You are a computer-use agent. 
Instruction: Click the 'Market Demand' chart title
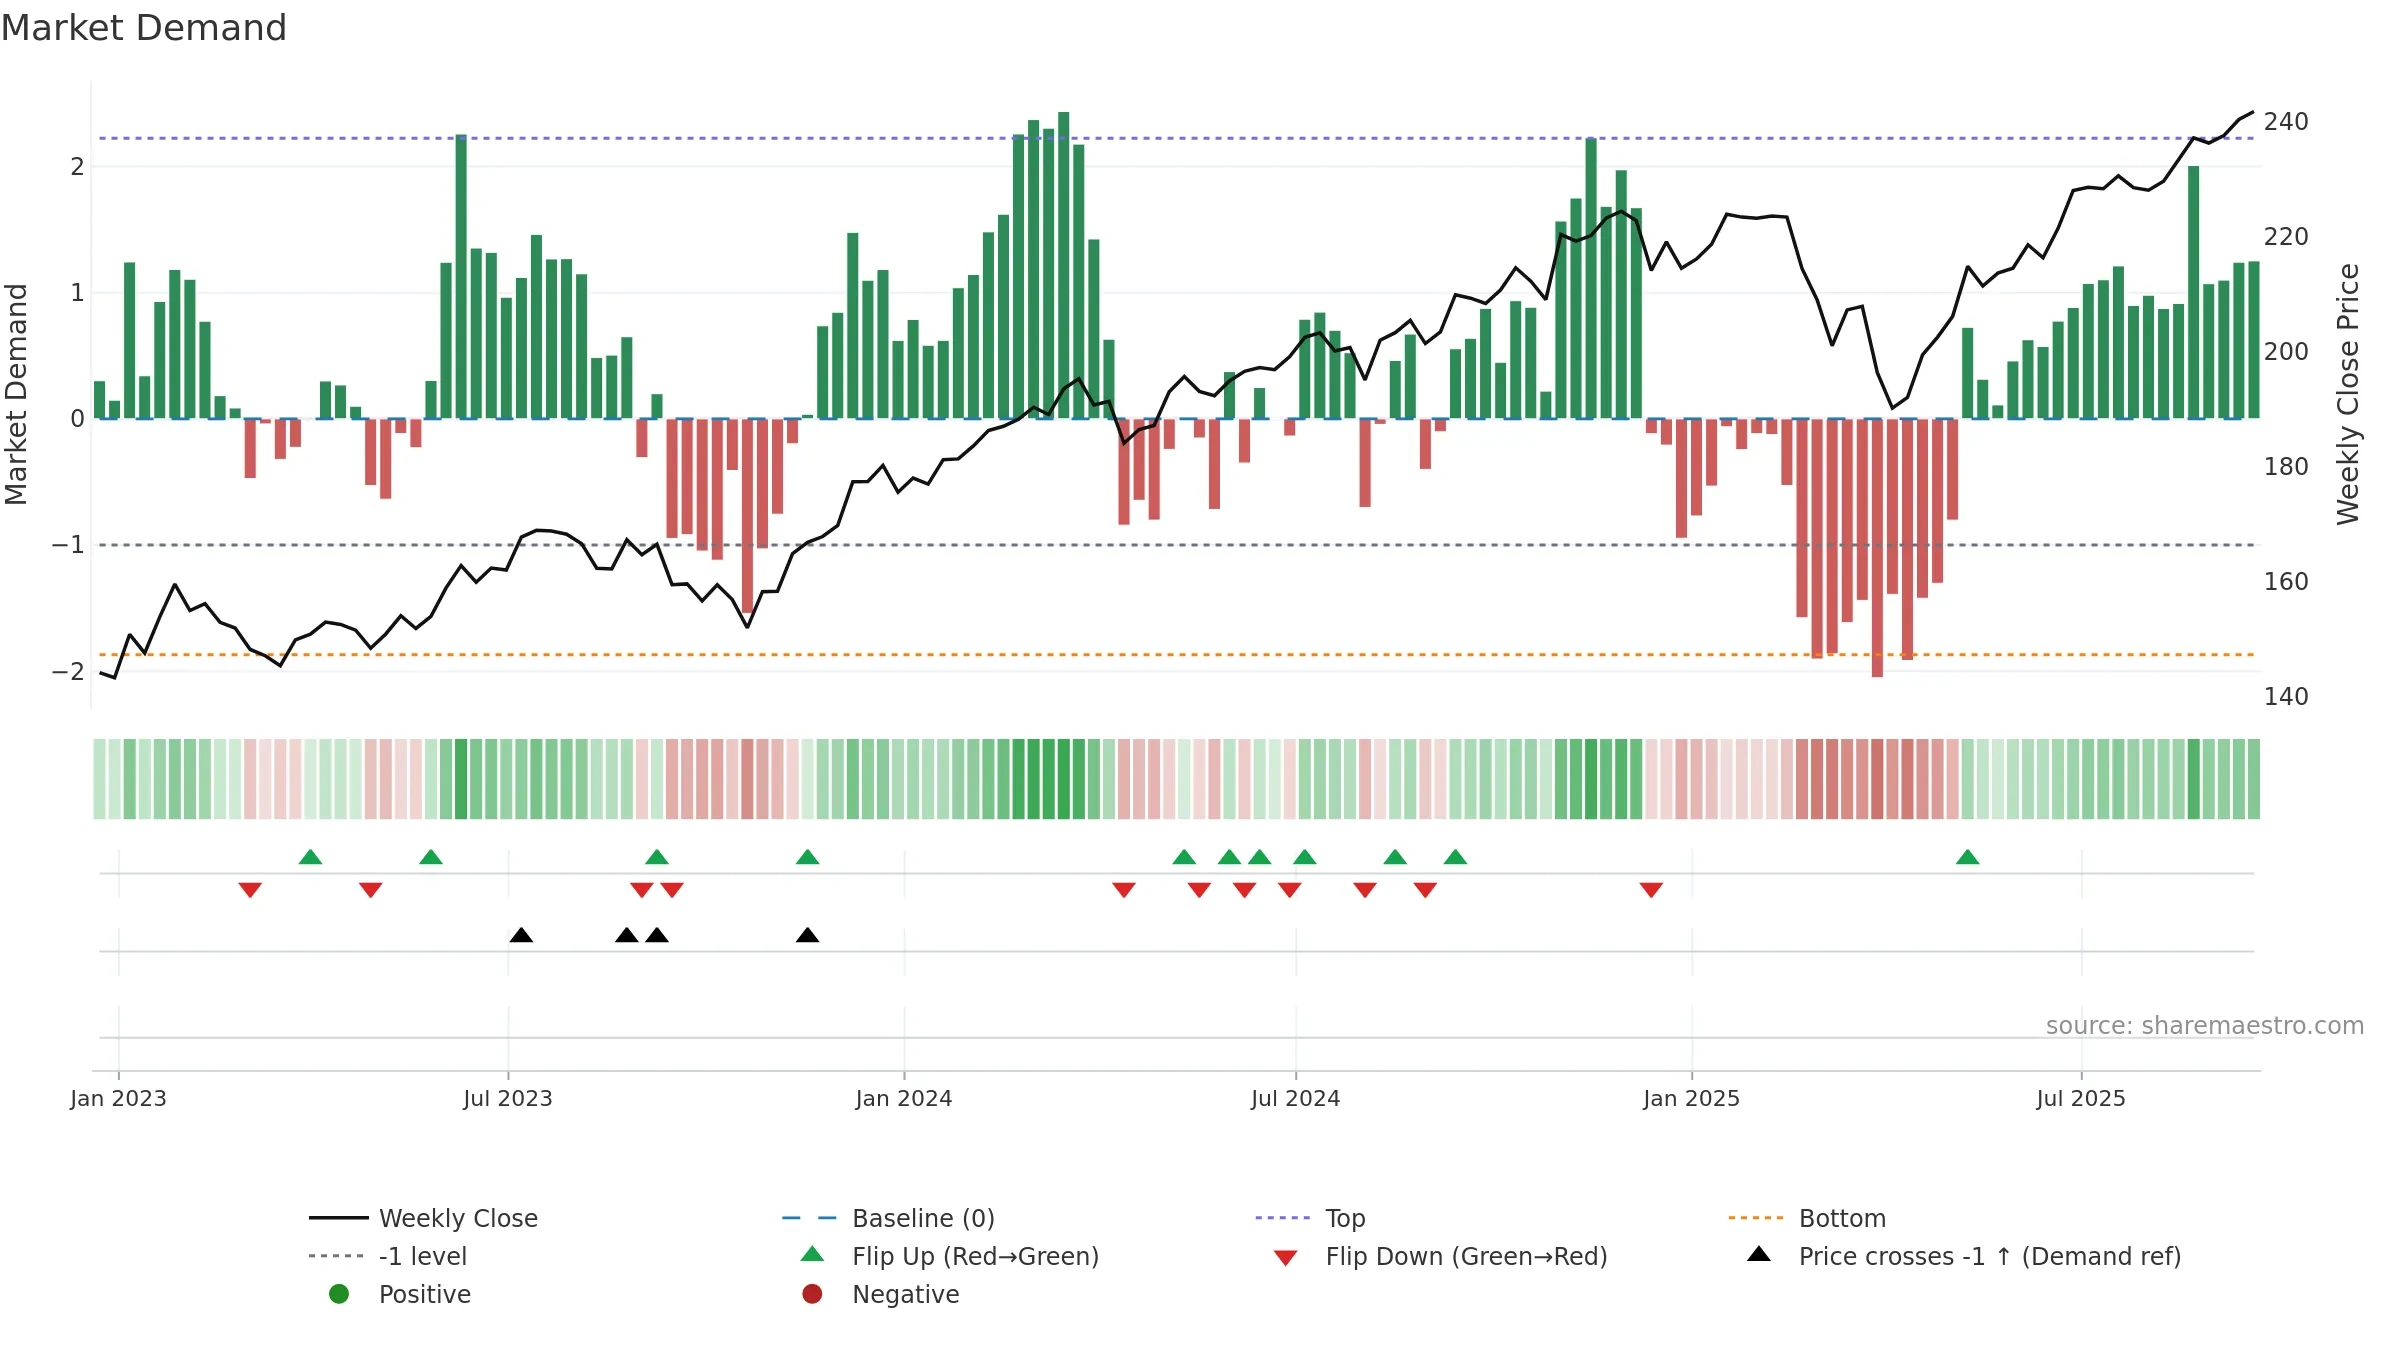(144, 28)
